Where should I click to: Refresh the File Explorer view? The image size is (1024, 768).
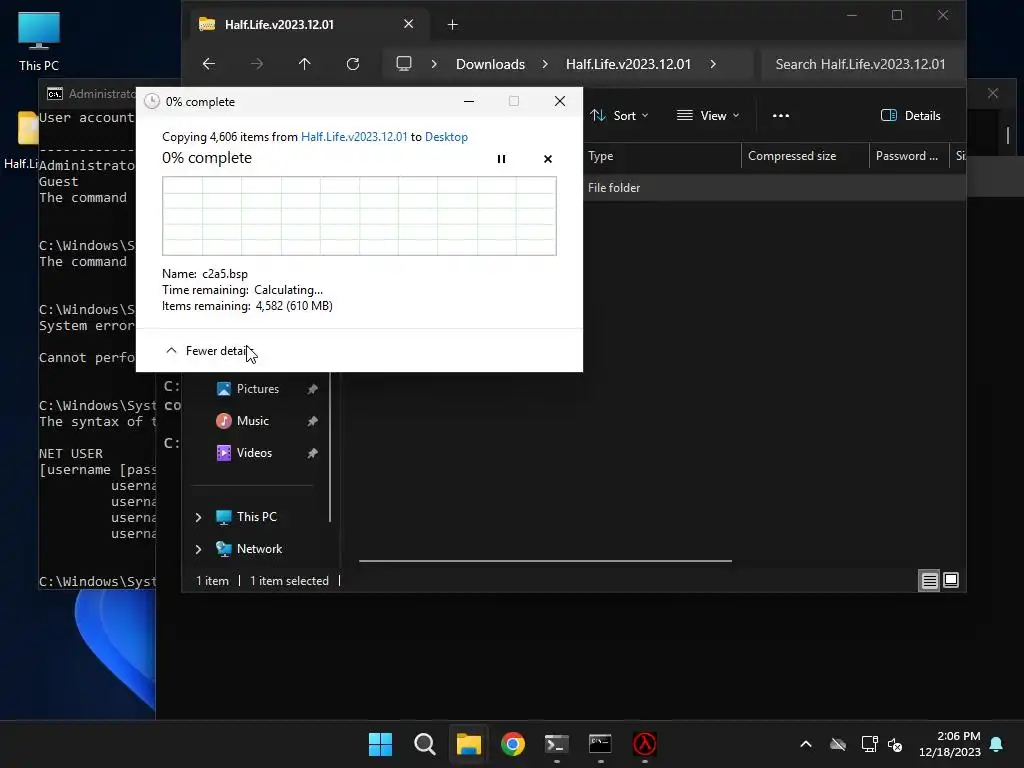[353, 64]
